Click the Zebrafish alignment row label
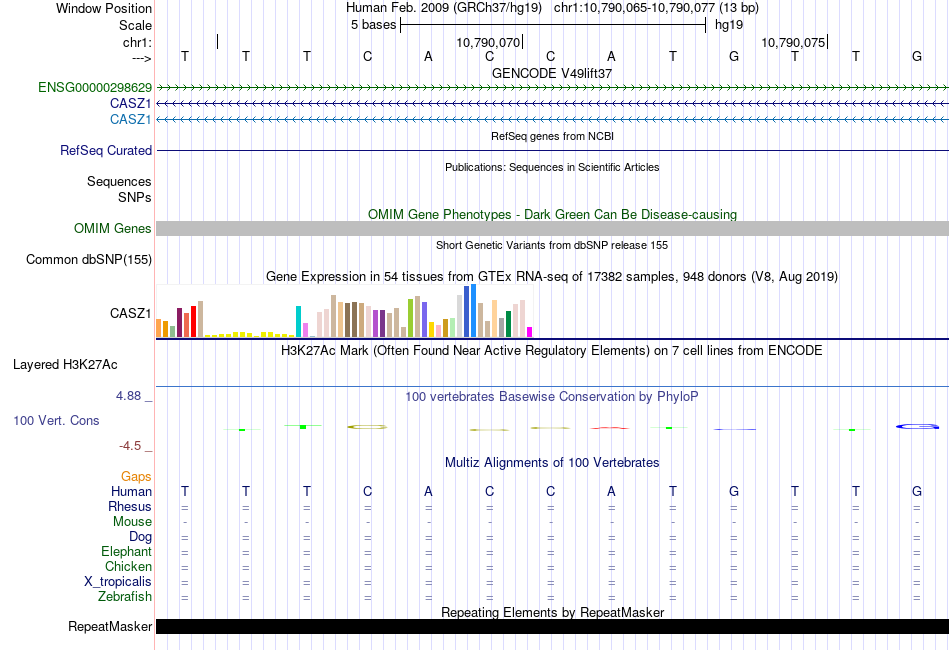Screen dimensions: 950x650 (125, 597)
